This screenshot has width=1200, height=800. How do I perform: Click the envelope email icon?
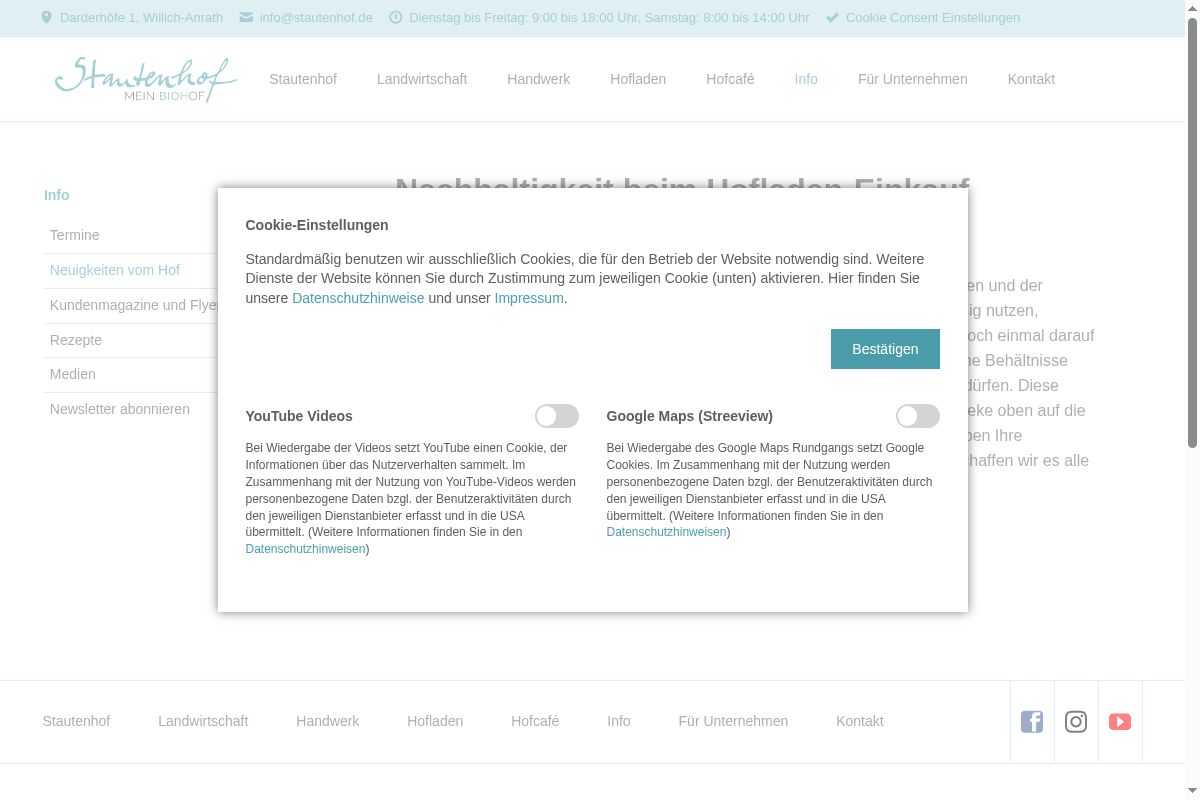point(246,17)
